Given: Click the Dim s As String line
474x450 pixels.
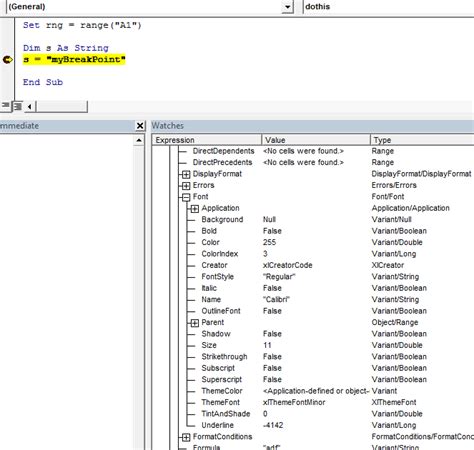Looking at the screenshot, I should pos(66,48).
